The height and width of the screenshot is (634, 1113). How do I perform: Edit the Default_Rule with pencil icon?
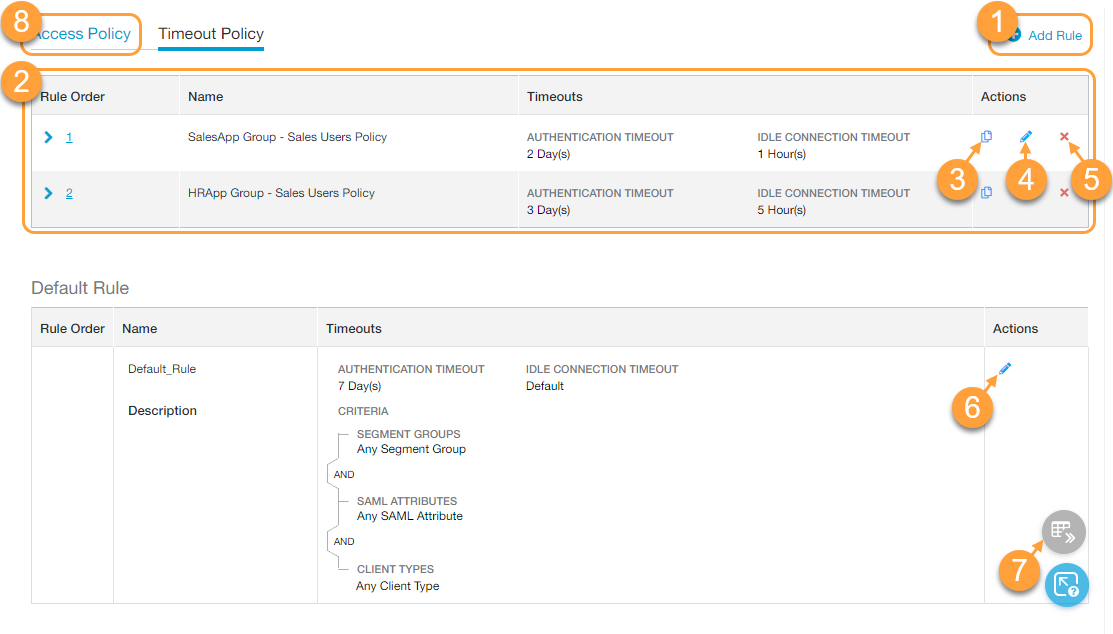[1004, 368]
